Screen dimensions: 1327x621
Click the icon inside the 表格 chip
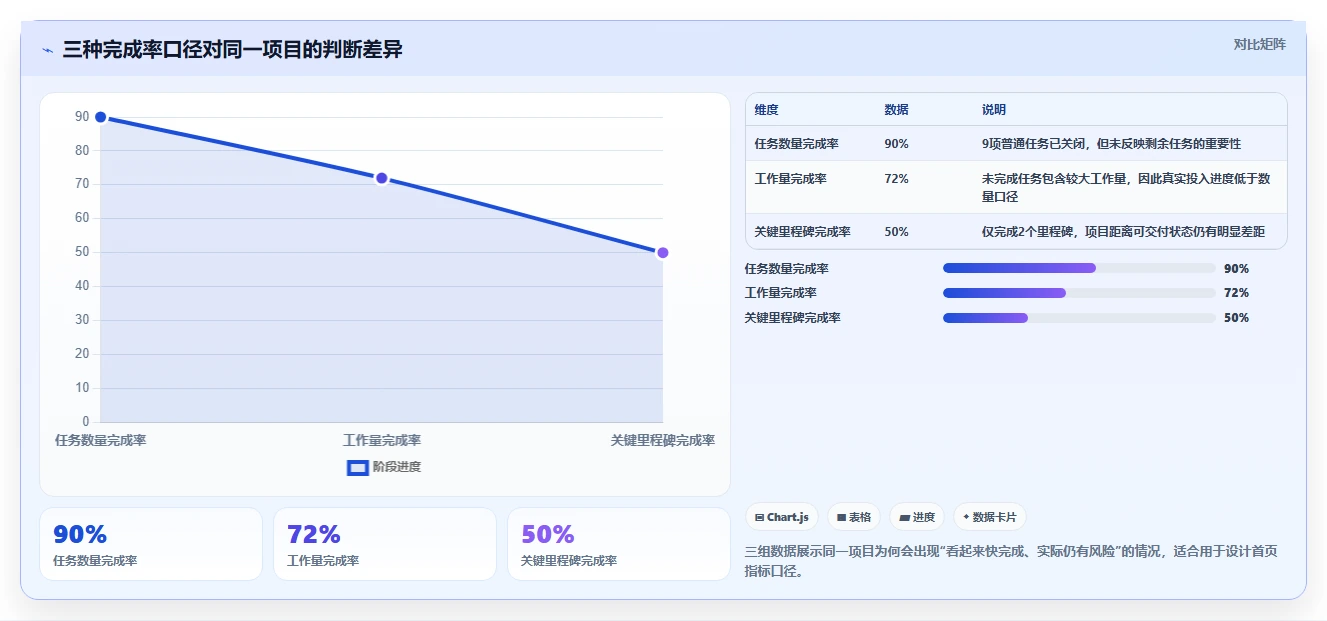pyautogui.click(x=842, y=518)
